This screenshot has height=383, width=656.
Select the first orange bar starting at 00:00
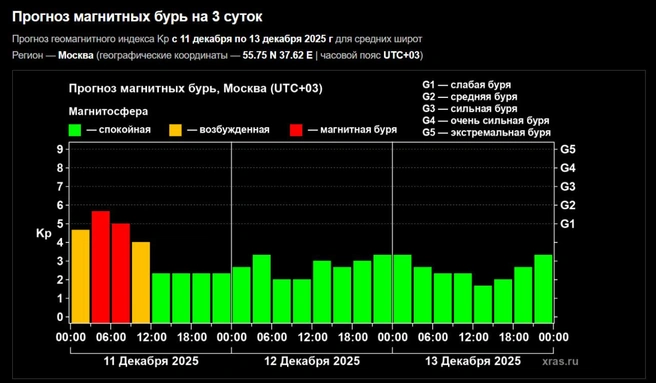click(x=81, y=276)
